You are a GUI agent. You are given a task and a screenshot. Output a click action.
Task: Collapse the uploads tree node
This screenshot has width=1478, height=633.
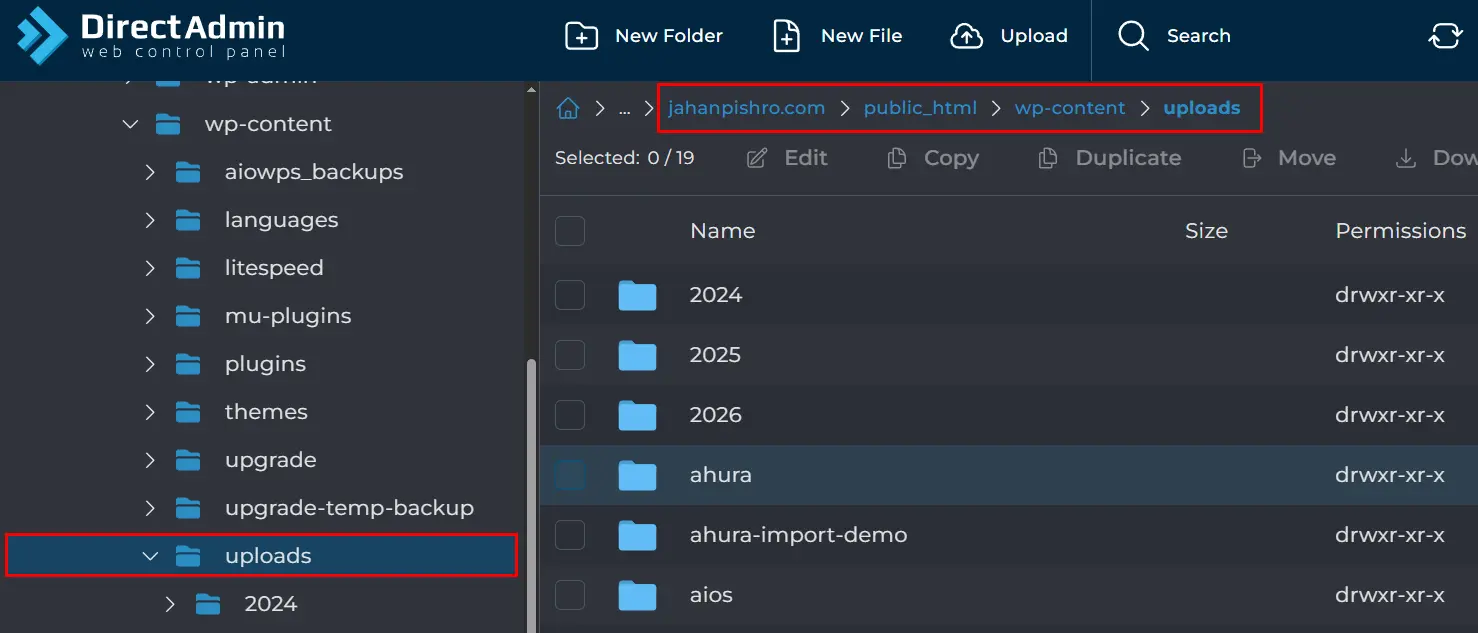[150, 556]
